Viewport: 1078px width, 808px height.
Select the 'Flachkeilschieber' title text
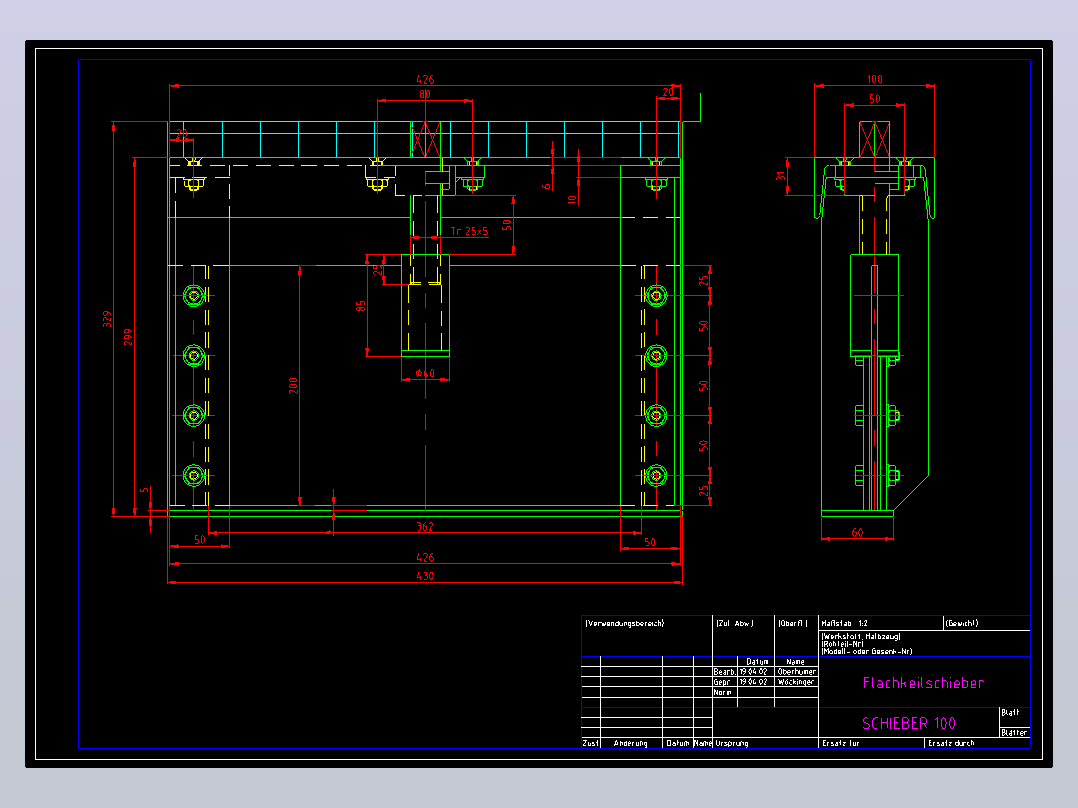(923, 683)
